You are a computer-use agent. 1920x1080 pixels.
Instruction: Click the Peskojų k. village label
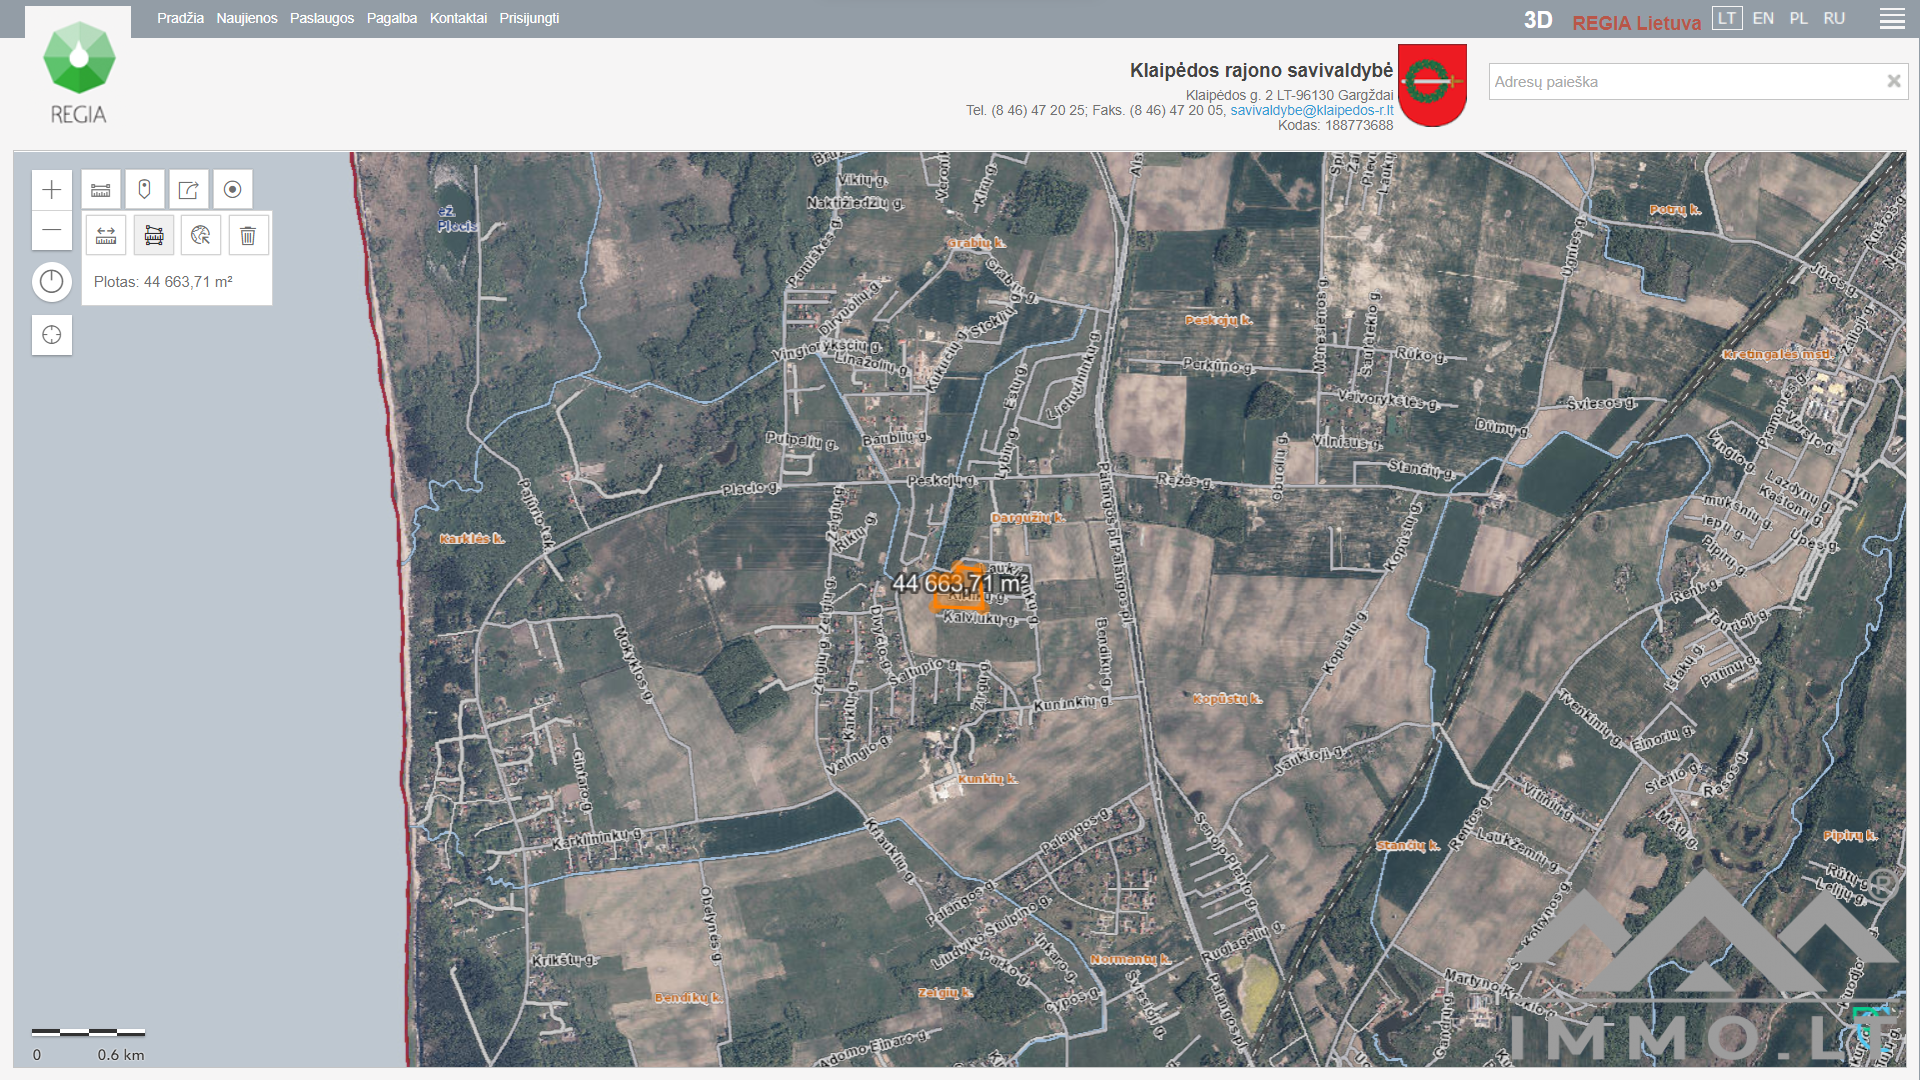pyautogui.click(x=1218, y=320)
